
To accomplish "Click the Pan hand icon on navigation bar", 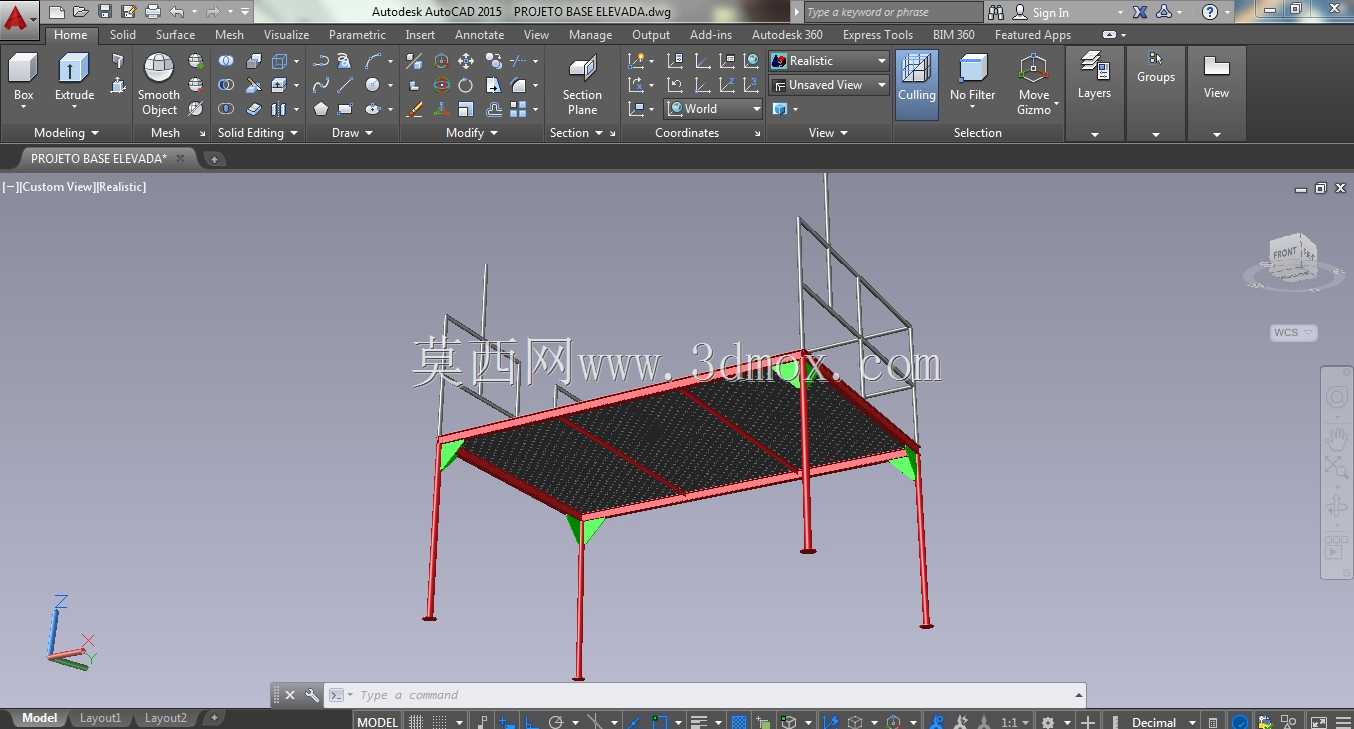I will coord(1336,437).
